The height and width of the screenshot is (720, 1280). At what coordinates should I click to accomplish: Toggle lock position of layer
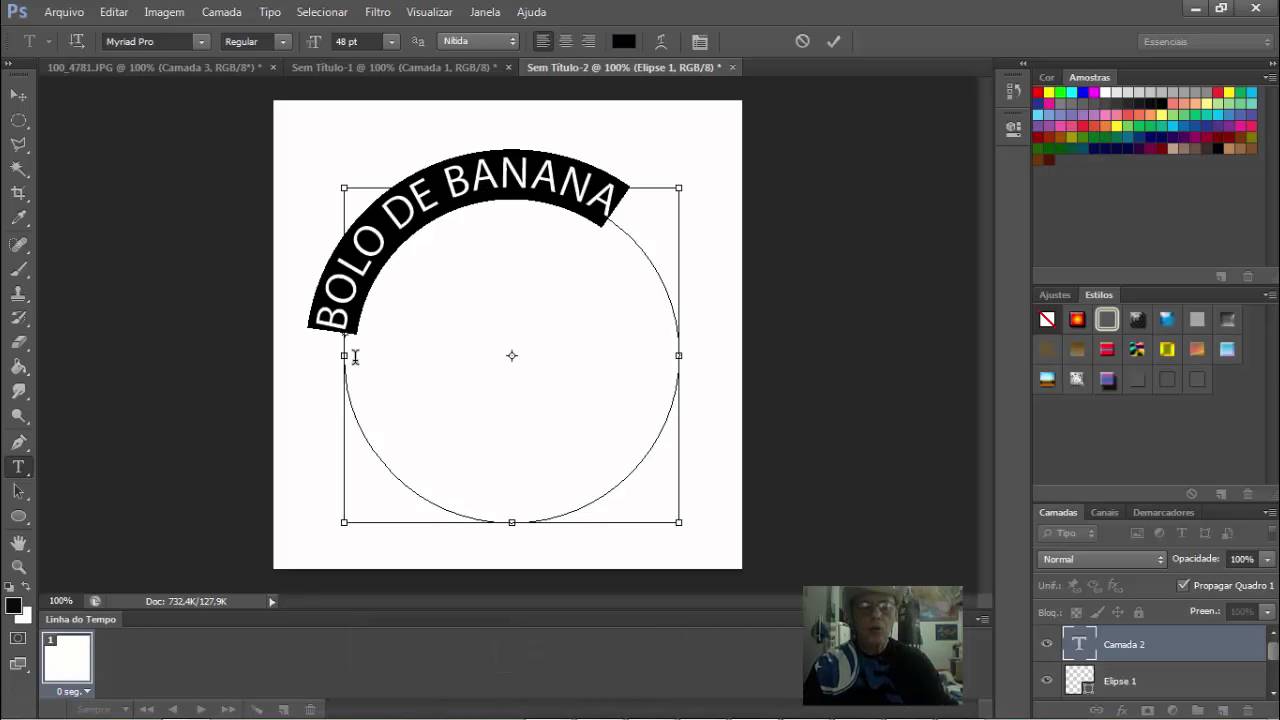(x=1117, y=612)
